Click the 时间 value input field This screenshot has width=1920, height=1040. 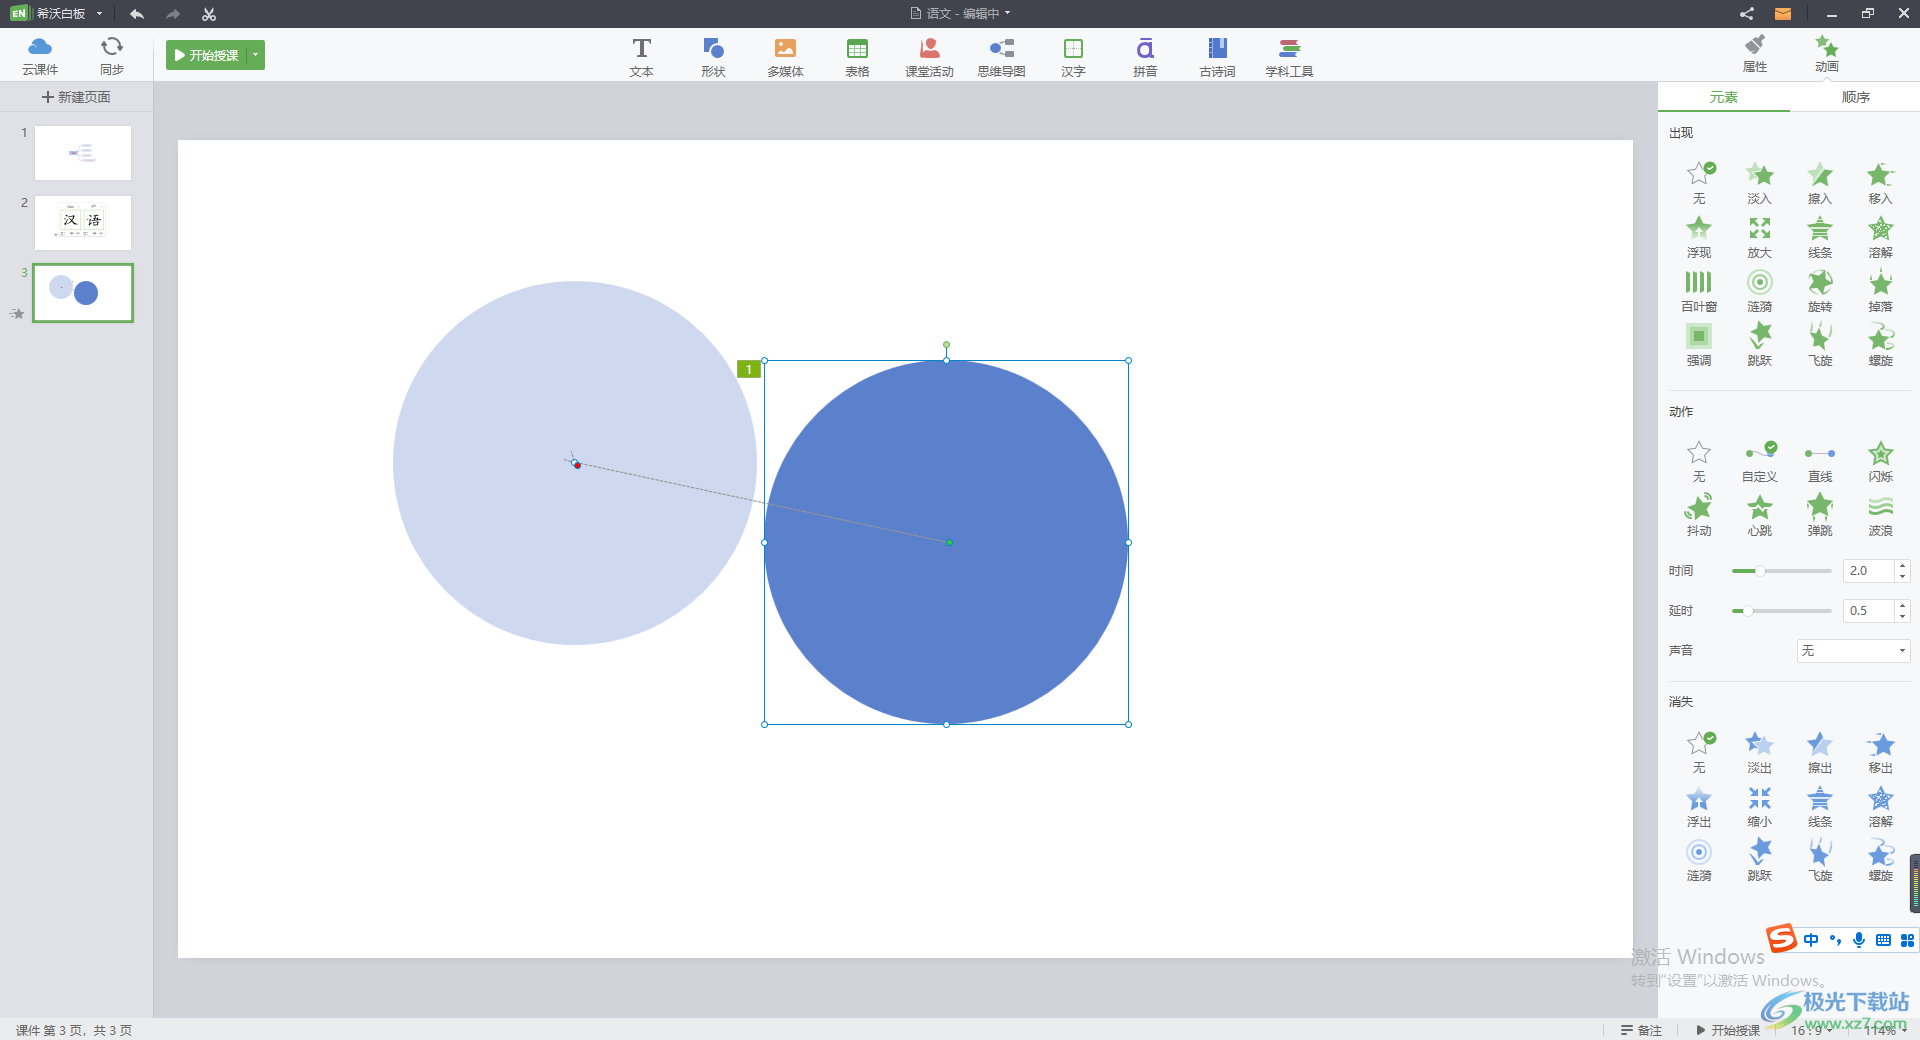[x=1869, y=571]
